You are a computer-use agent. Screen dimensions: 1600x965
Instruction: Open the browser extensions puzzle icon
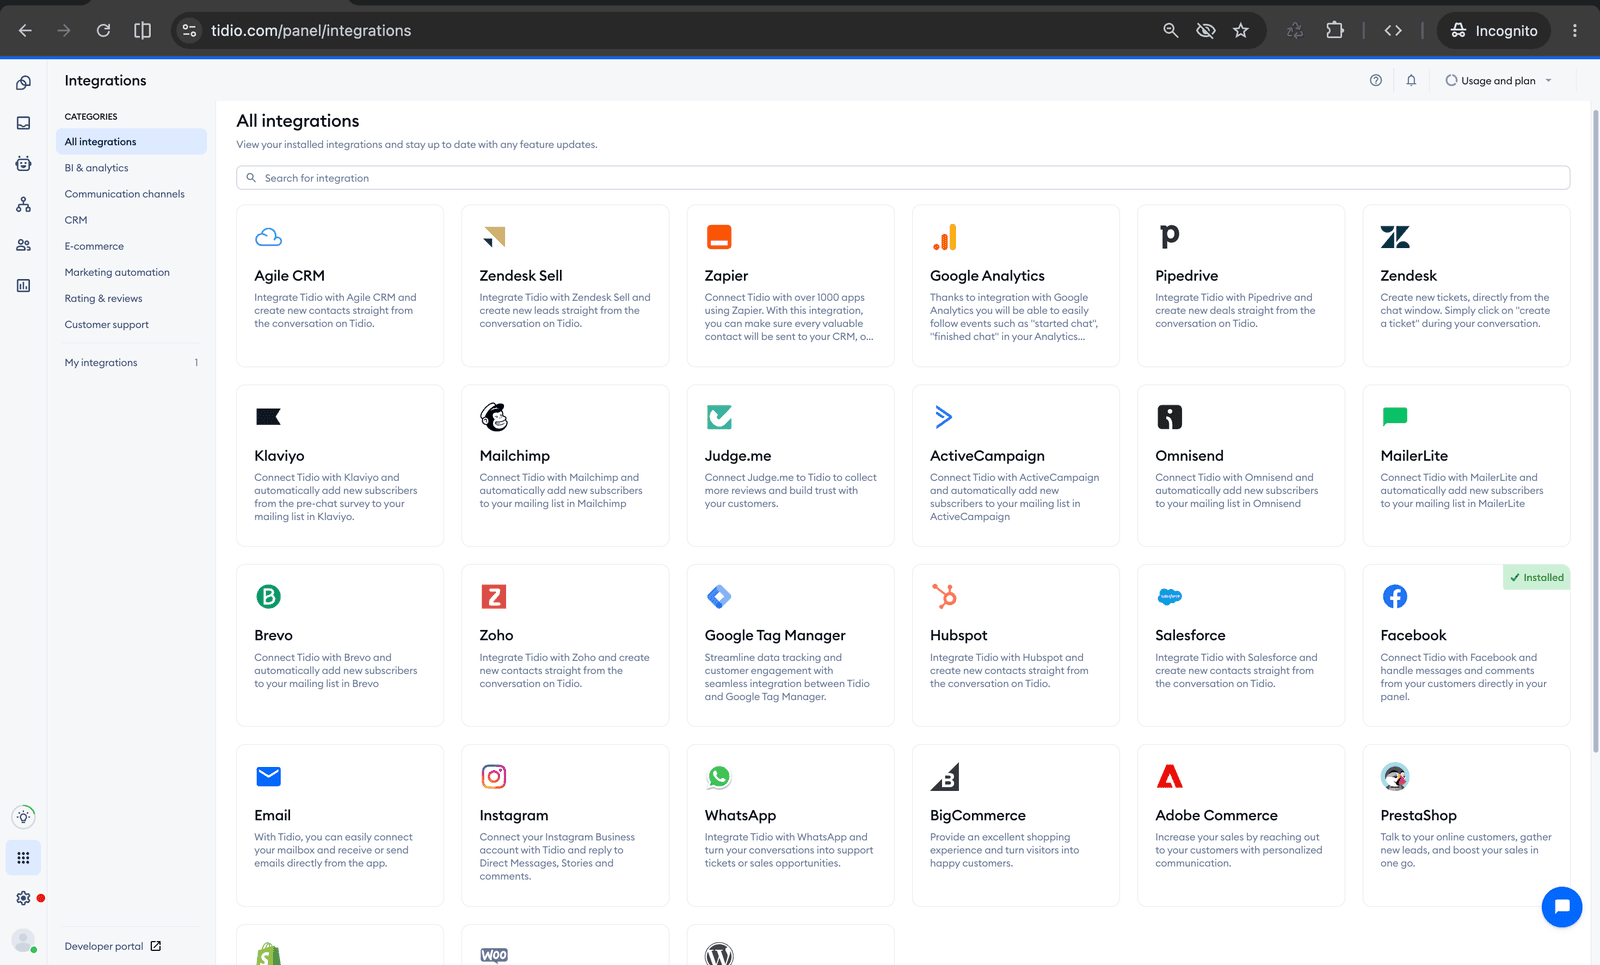[1335, 31]
